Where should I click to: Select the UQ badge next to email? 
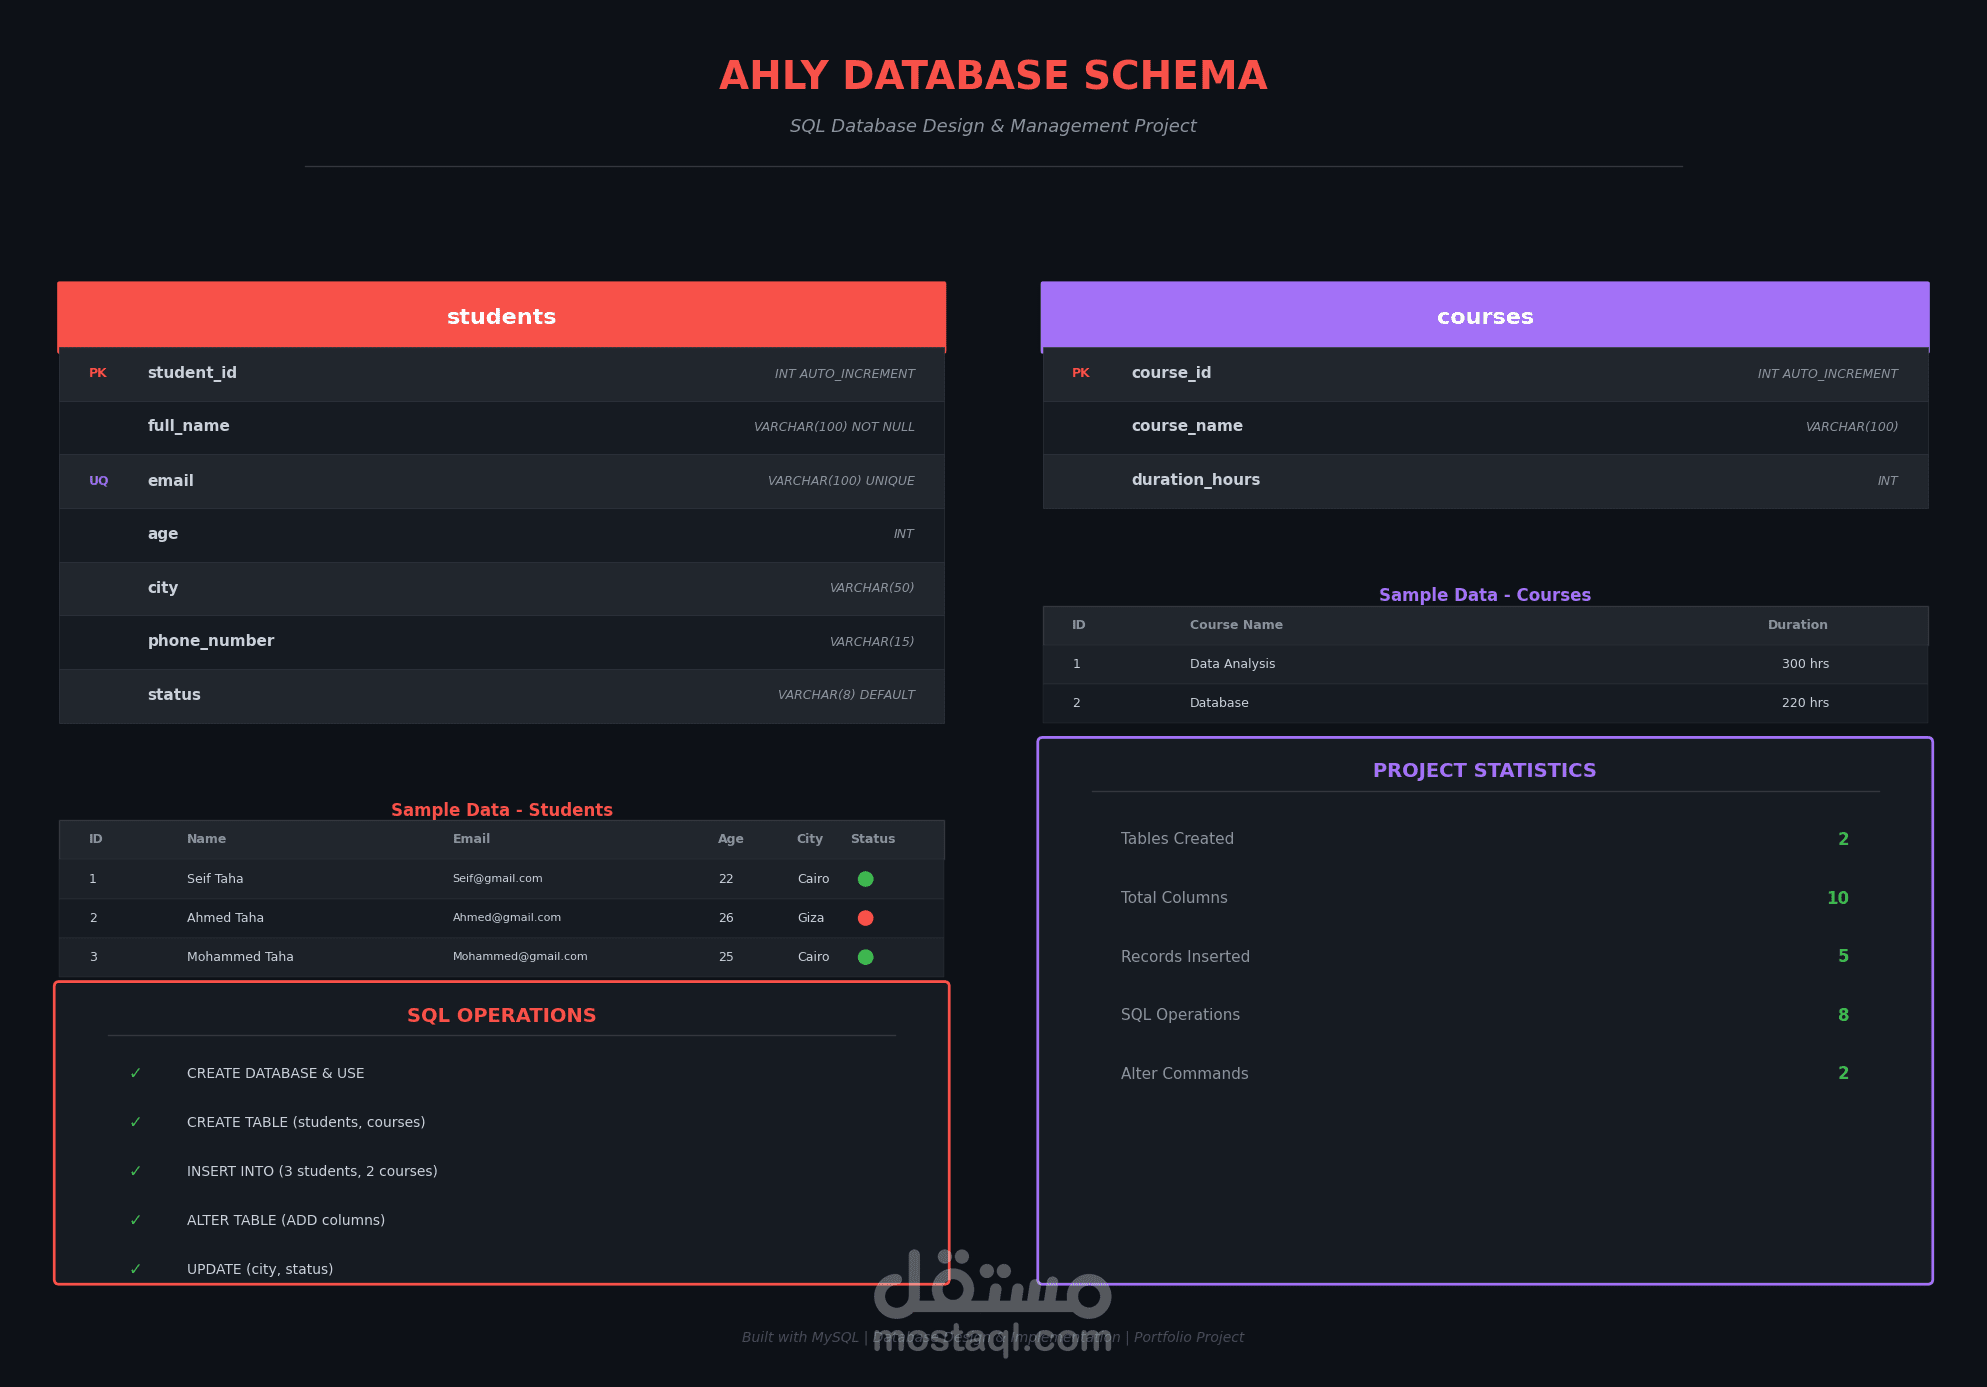pos(98,480)
